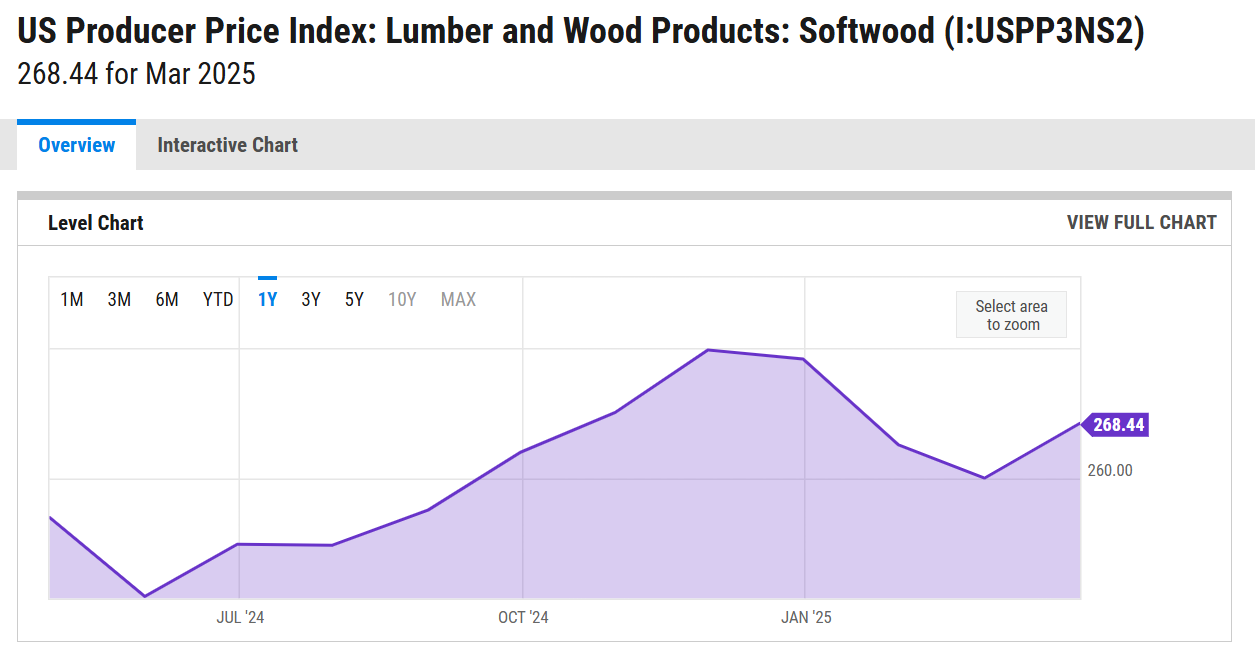Click the JUL '24 axis label

239,617
